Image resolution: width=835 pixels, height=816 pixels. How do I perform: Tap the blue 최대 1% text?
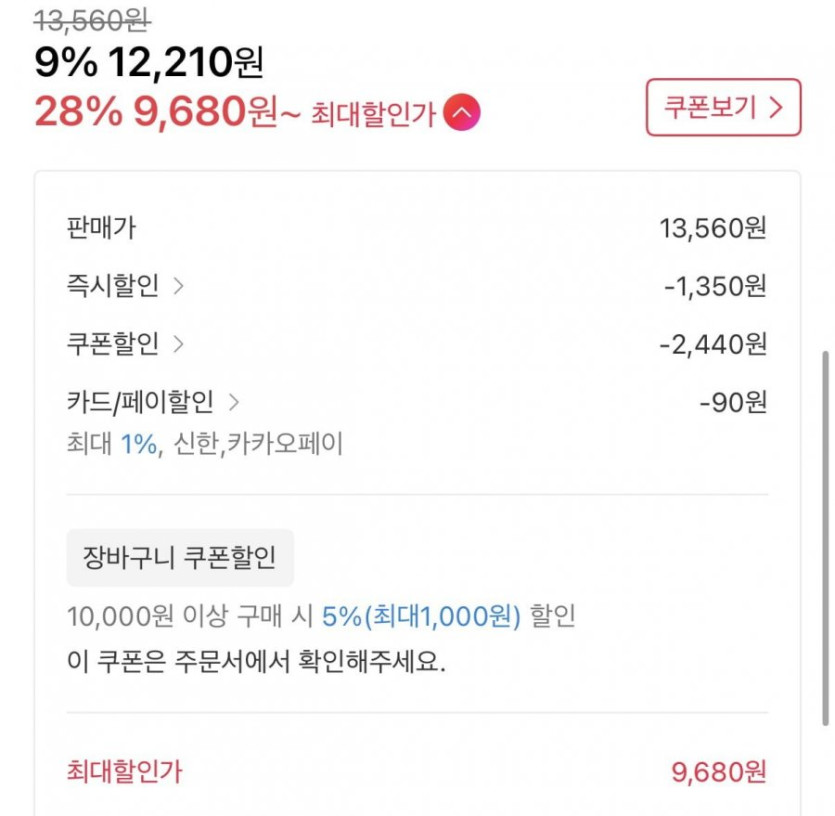click(139, 444)
